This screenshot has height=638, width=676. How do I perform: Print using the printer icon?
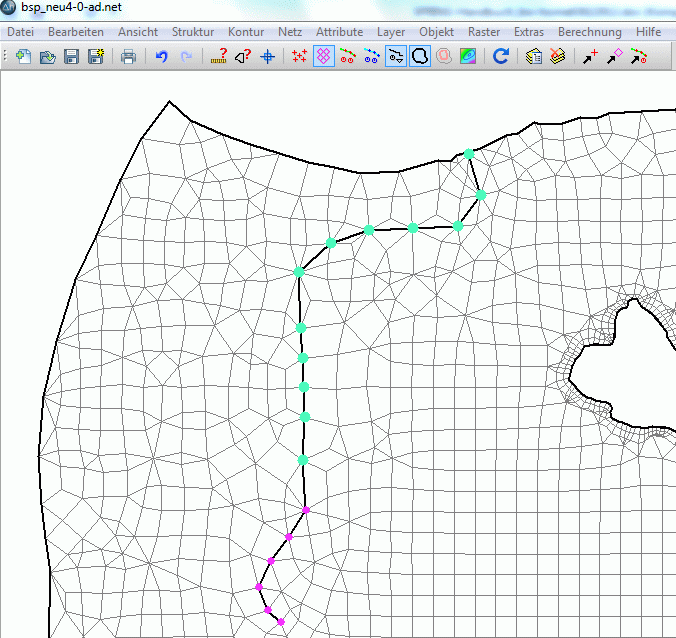pos(128,56)
